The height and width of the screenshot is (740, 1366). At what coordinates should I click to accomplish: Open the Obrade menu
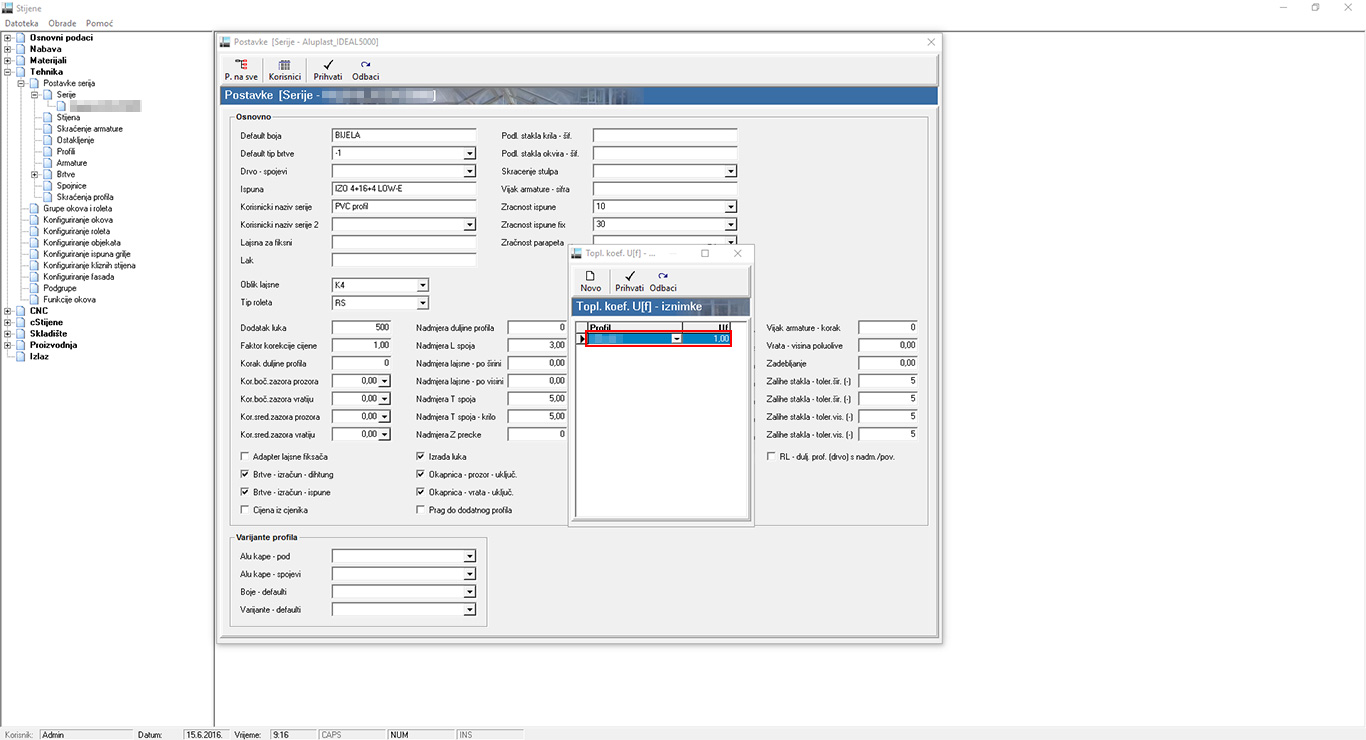(x=63, y=22)
